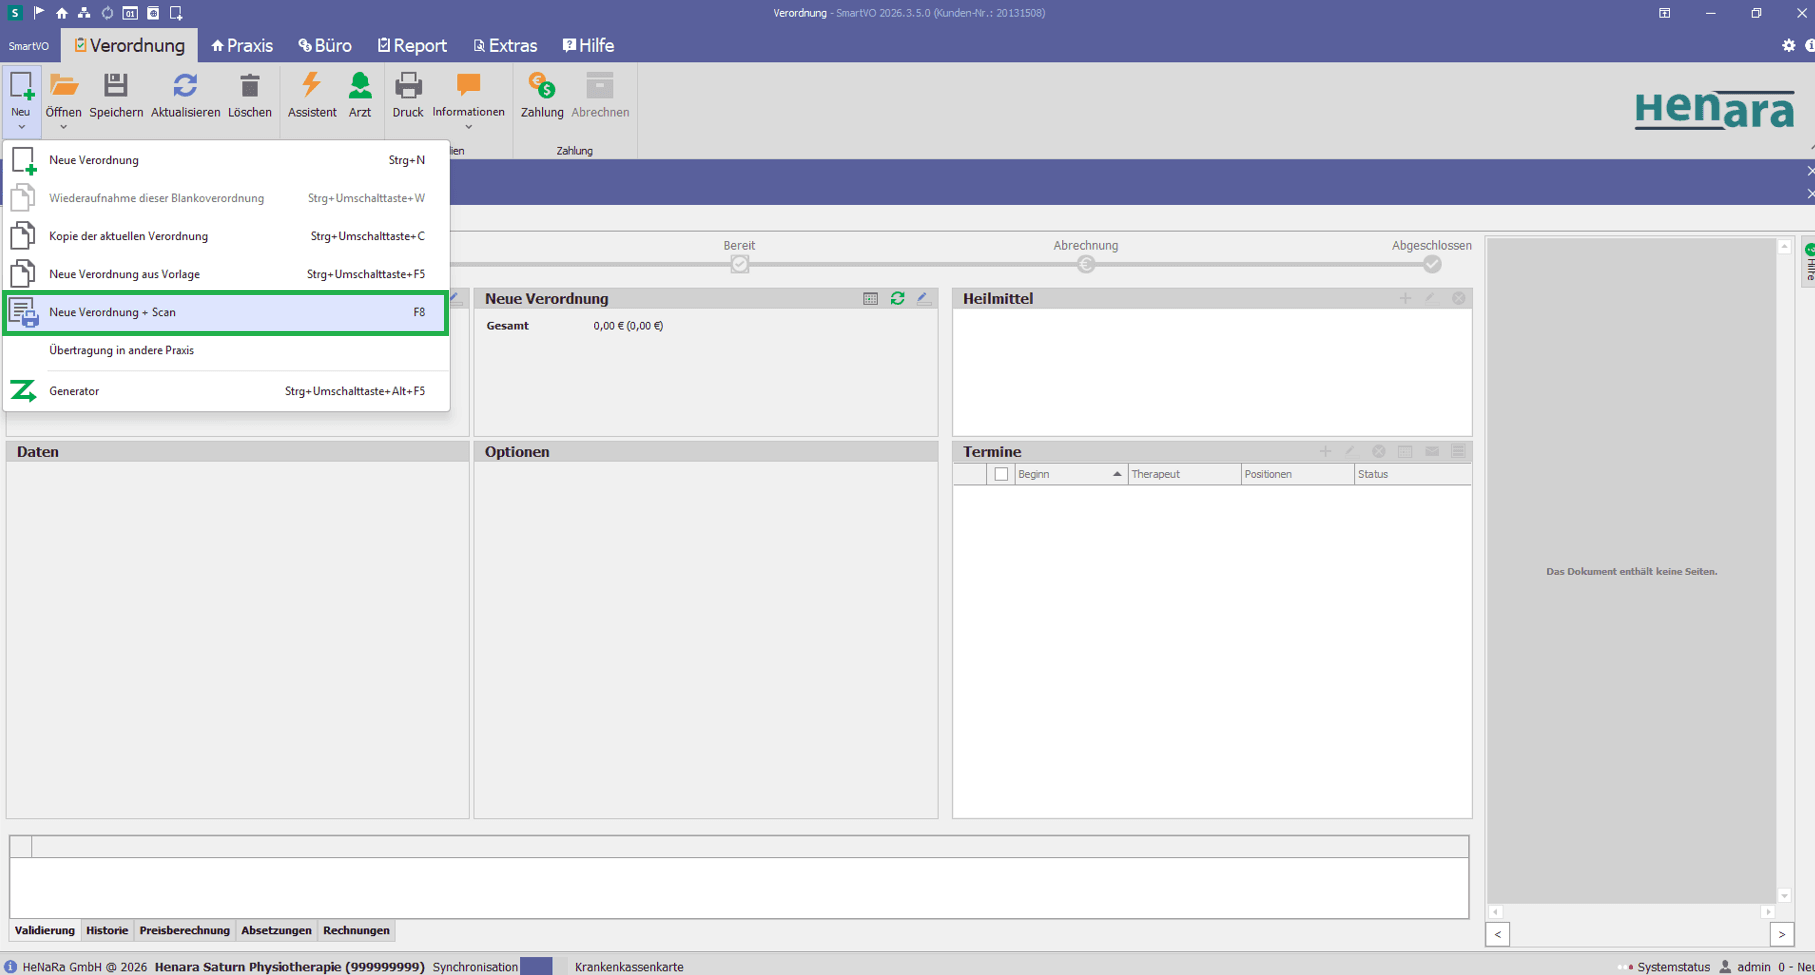Viewport: 1815px width, 975px height.
Task: Expand the dropdown arrow under Neu
Action: point(21,127)
